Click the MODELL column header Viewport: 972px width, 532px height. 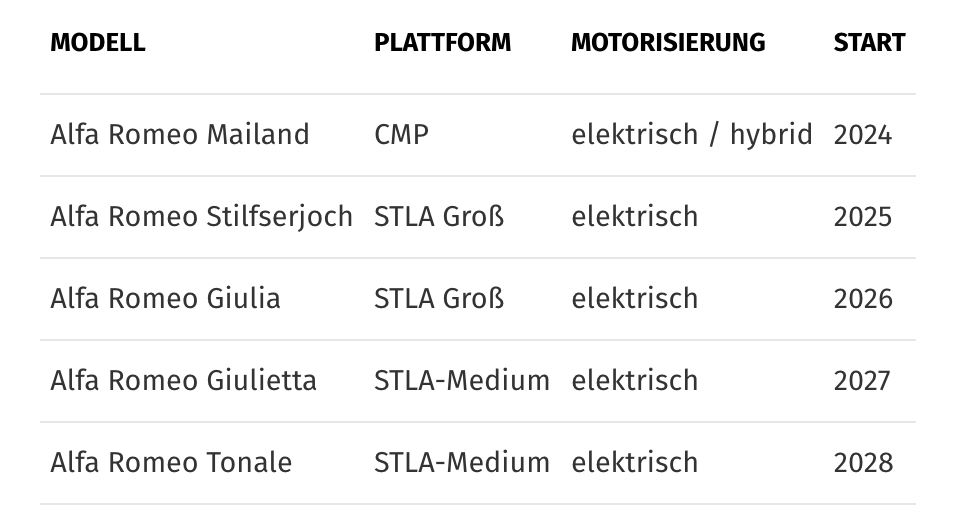[97, 43]
